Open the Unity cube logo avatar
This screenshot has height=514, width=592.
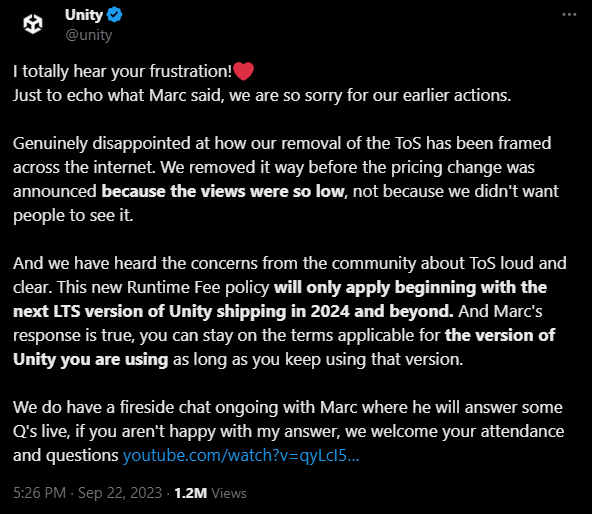(x=33, y=24)
